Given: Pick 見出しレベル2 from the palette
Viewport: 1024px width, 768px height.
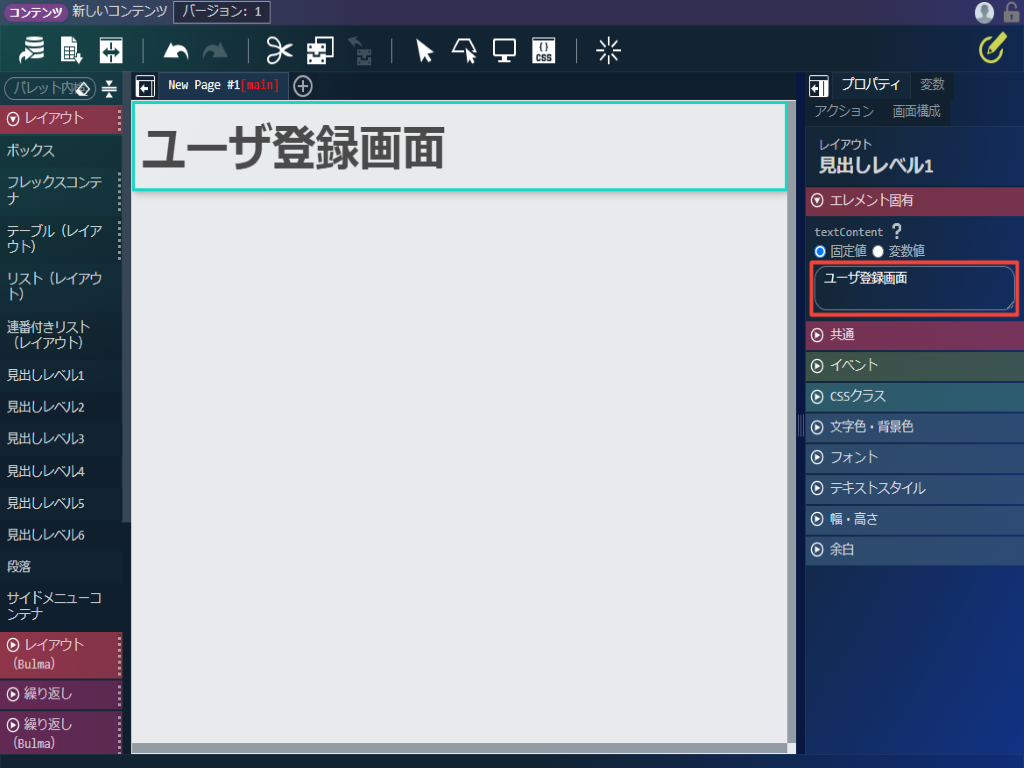Looking at the screenshot, I should tap(61, 408).
